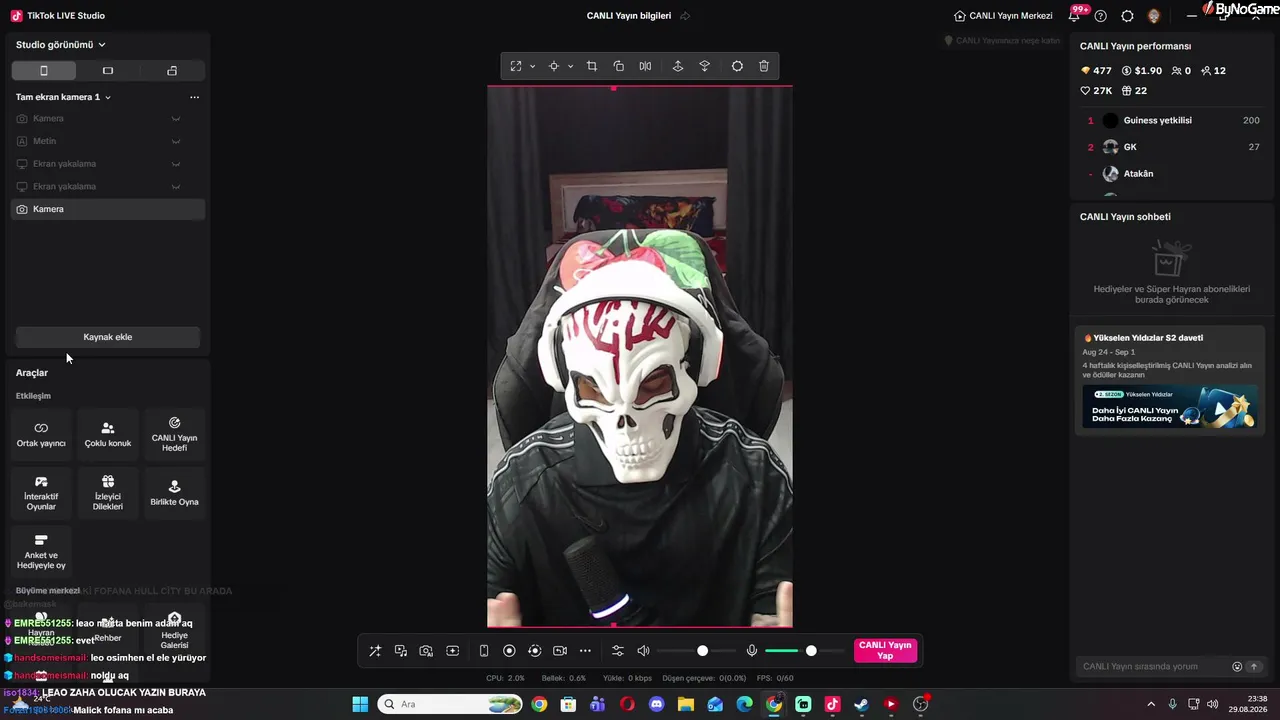Select the active Kamera source row

108,209
